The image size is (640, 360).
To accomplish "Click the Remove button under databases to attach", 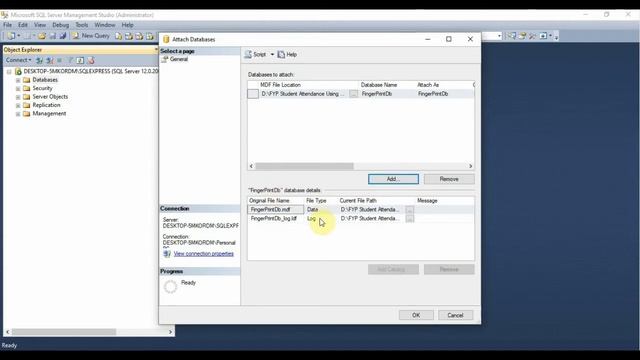I will (x=449, y=179).
